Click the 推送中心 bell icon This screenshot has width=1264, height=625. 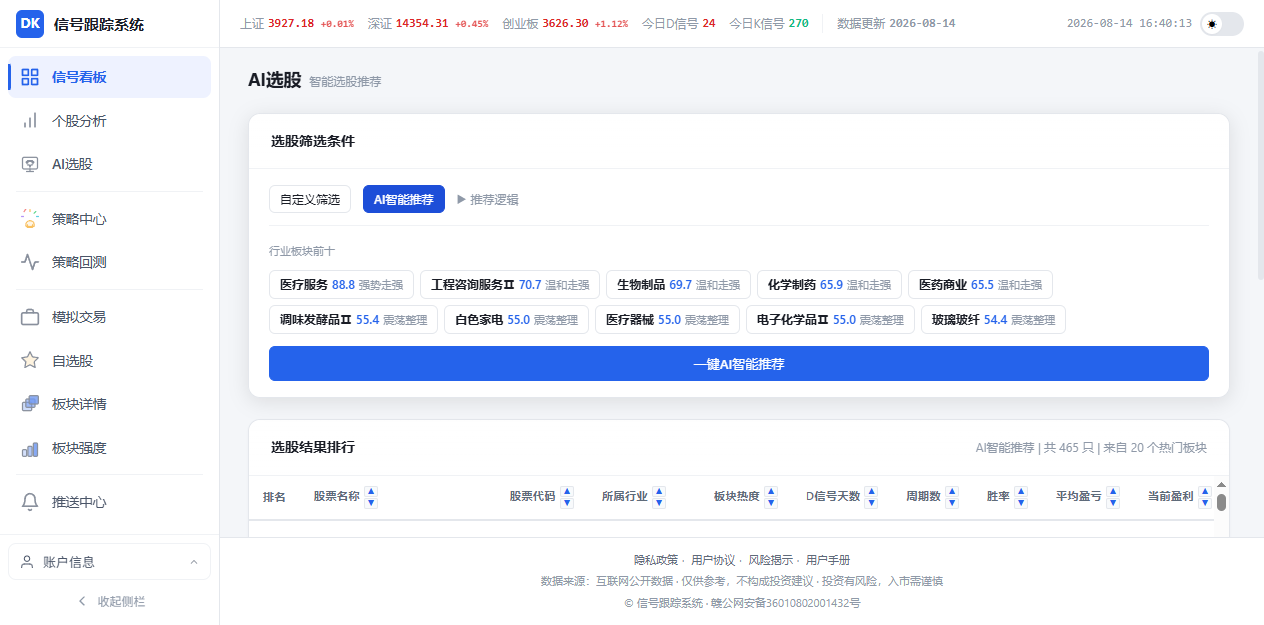30,502
